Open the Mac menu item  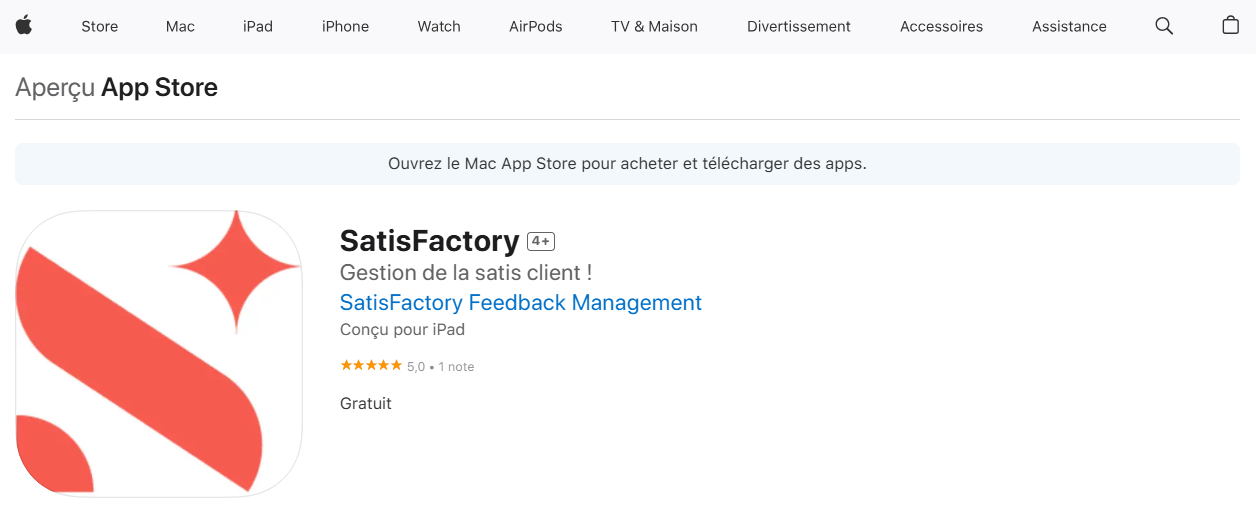click(x=180, y=27)
